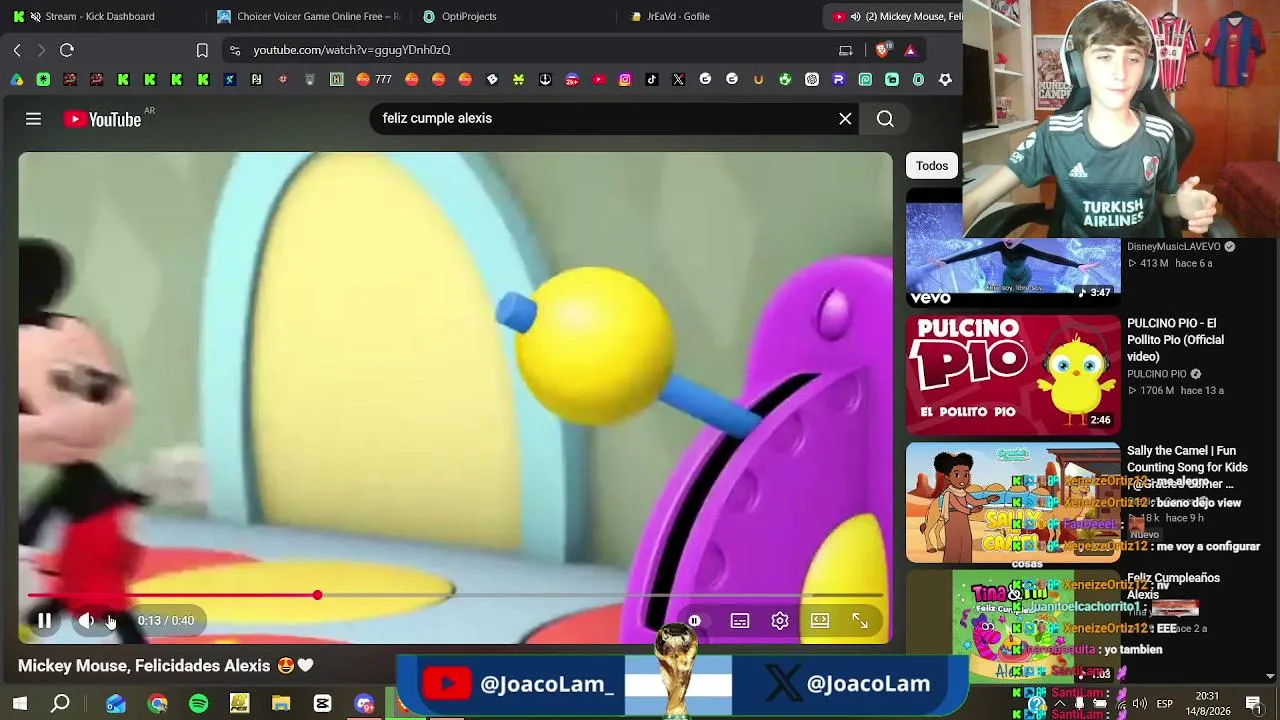Pause the Mickey Mouse video
This screenshot has width=1280, height=720.
coord(44,621)
